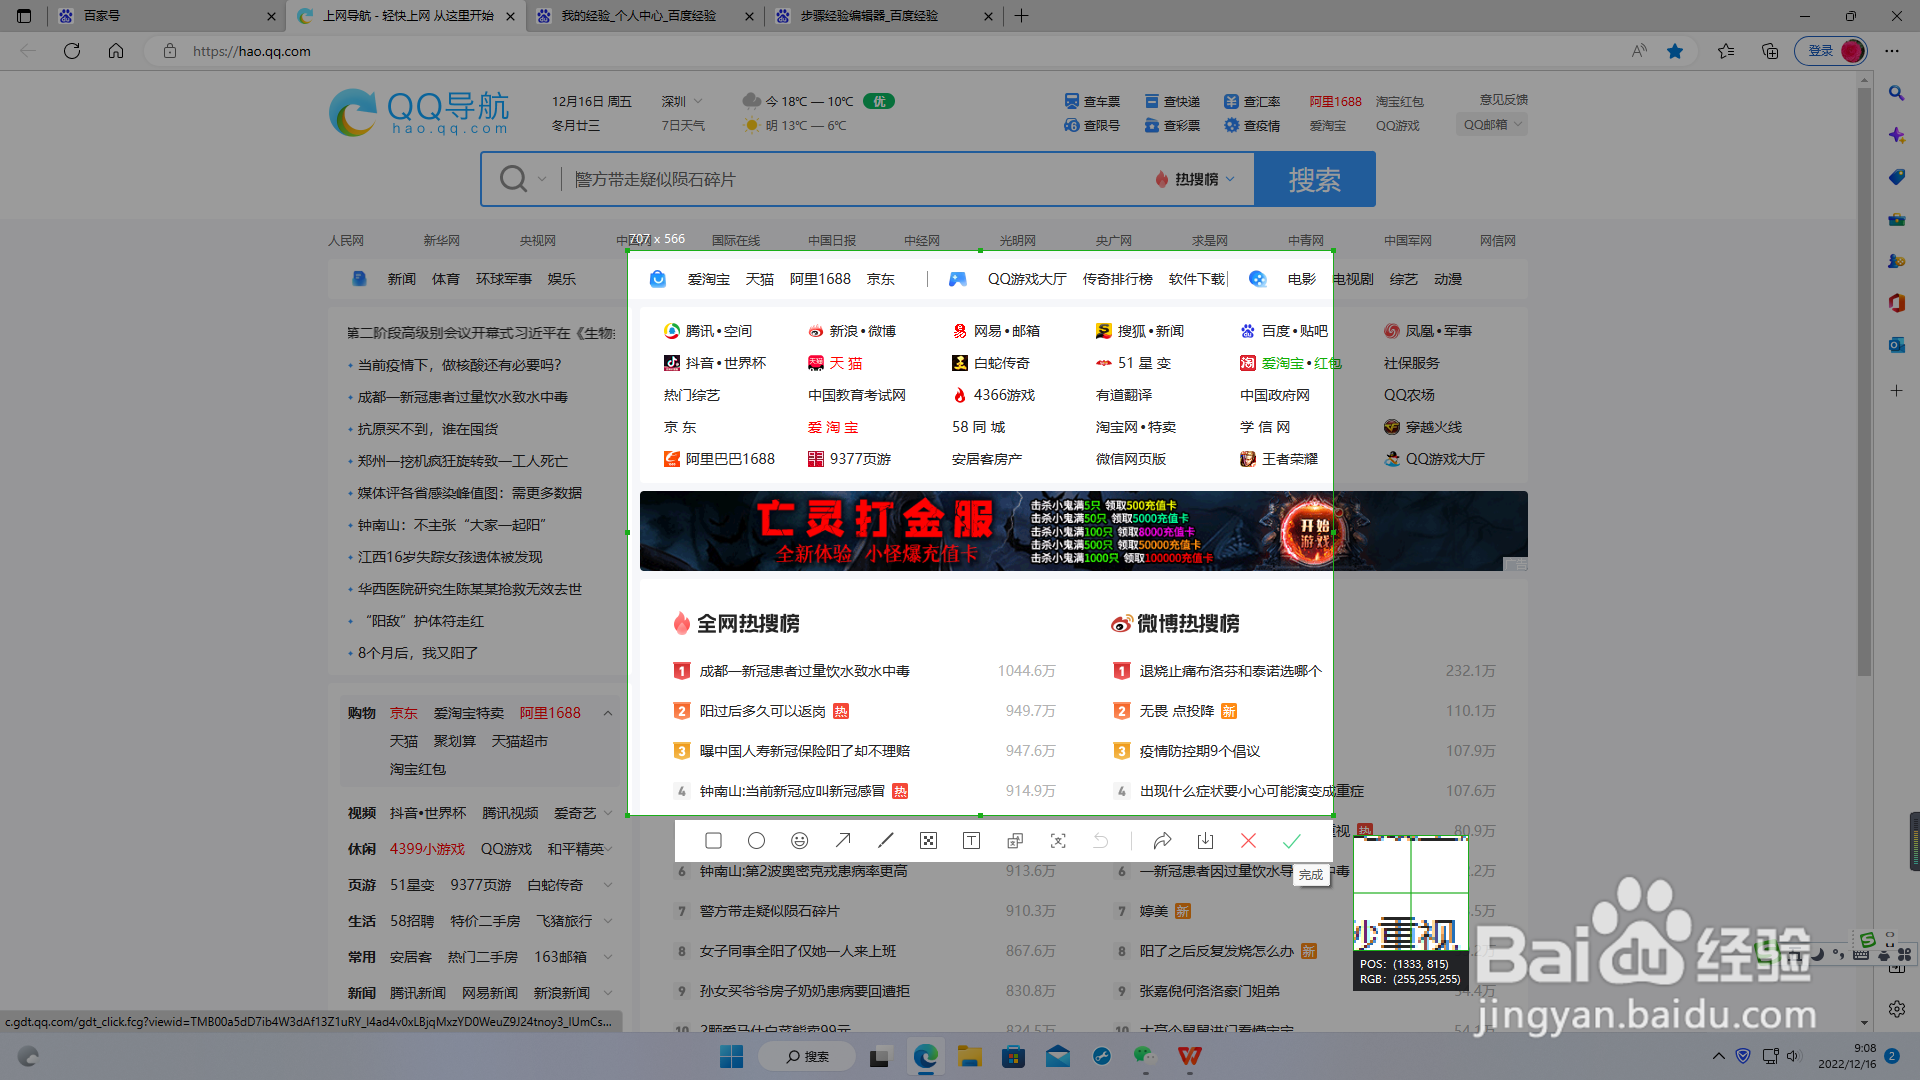Open the 阿里巴巴1688 link
The width and height of the screenshot is (1920, 1080).
point(720,459)
